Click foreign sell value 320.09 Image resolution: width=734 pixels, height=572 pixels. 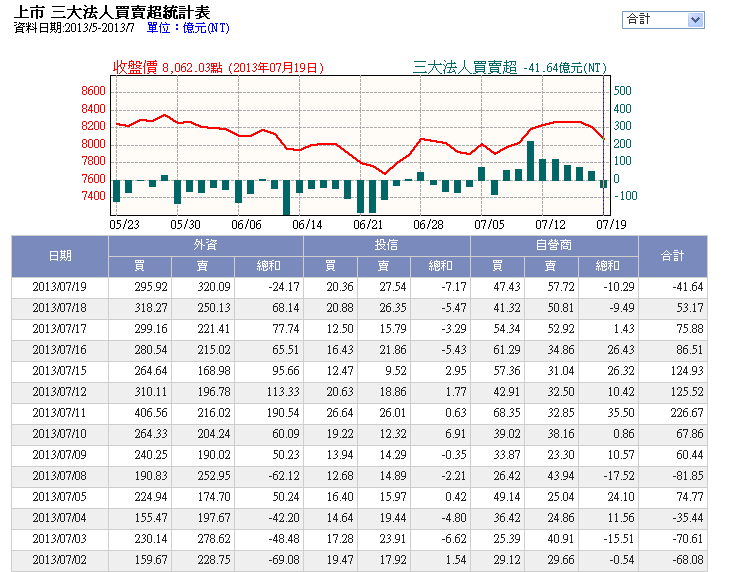tap(203, 287)
